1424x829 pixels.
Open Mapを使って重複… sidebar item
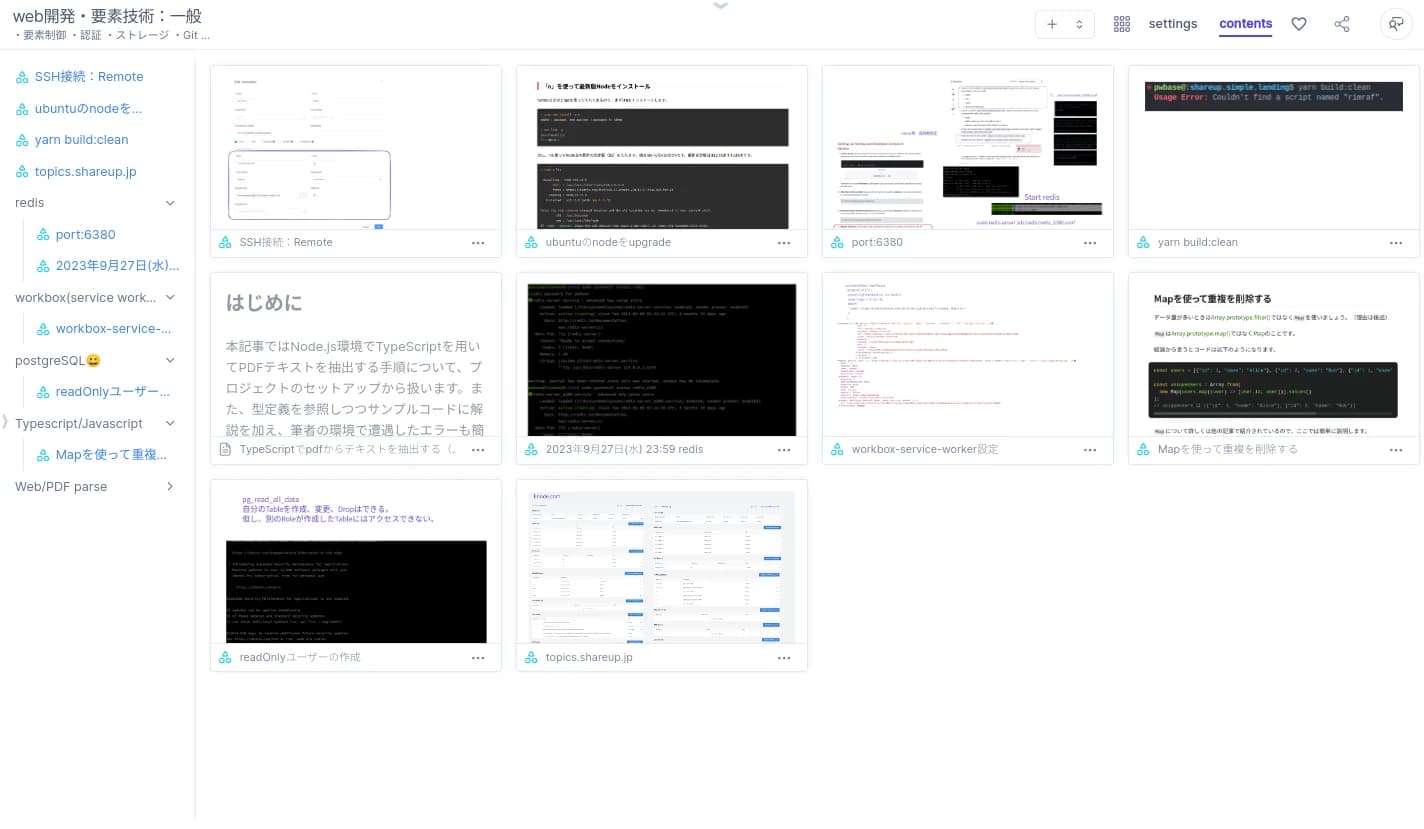point(111,455)
